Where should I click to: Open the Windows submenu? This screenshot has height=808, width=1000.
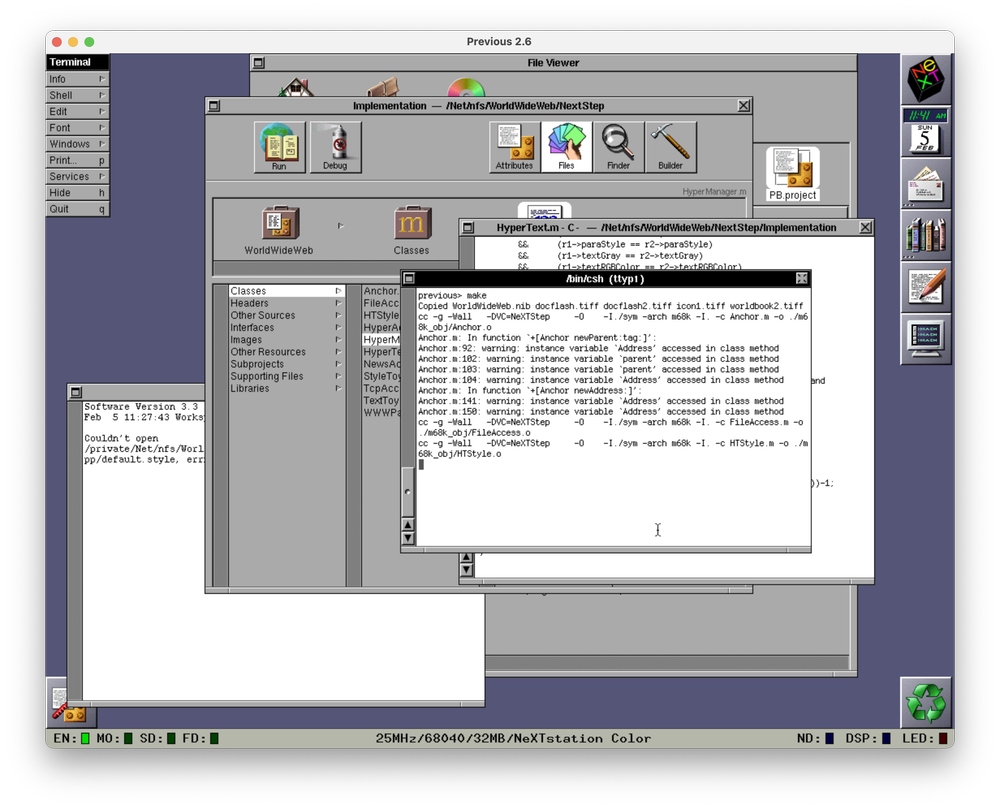77,144
